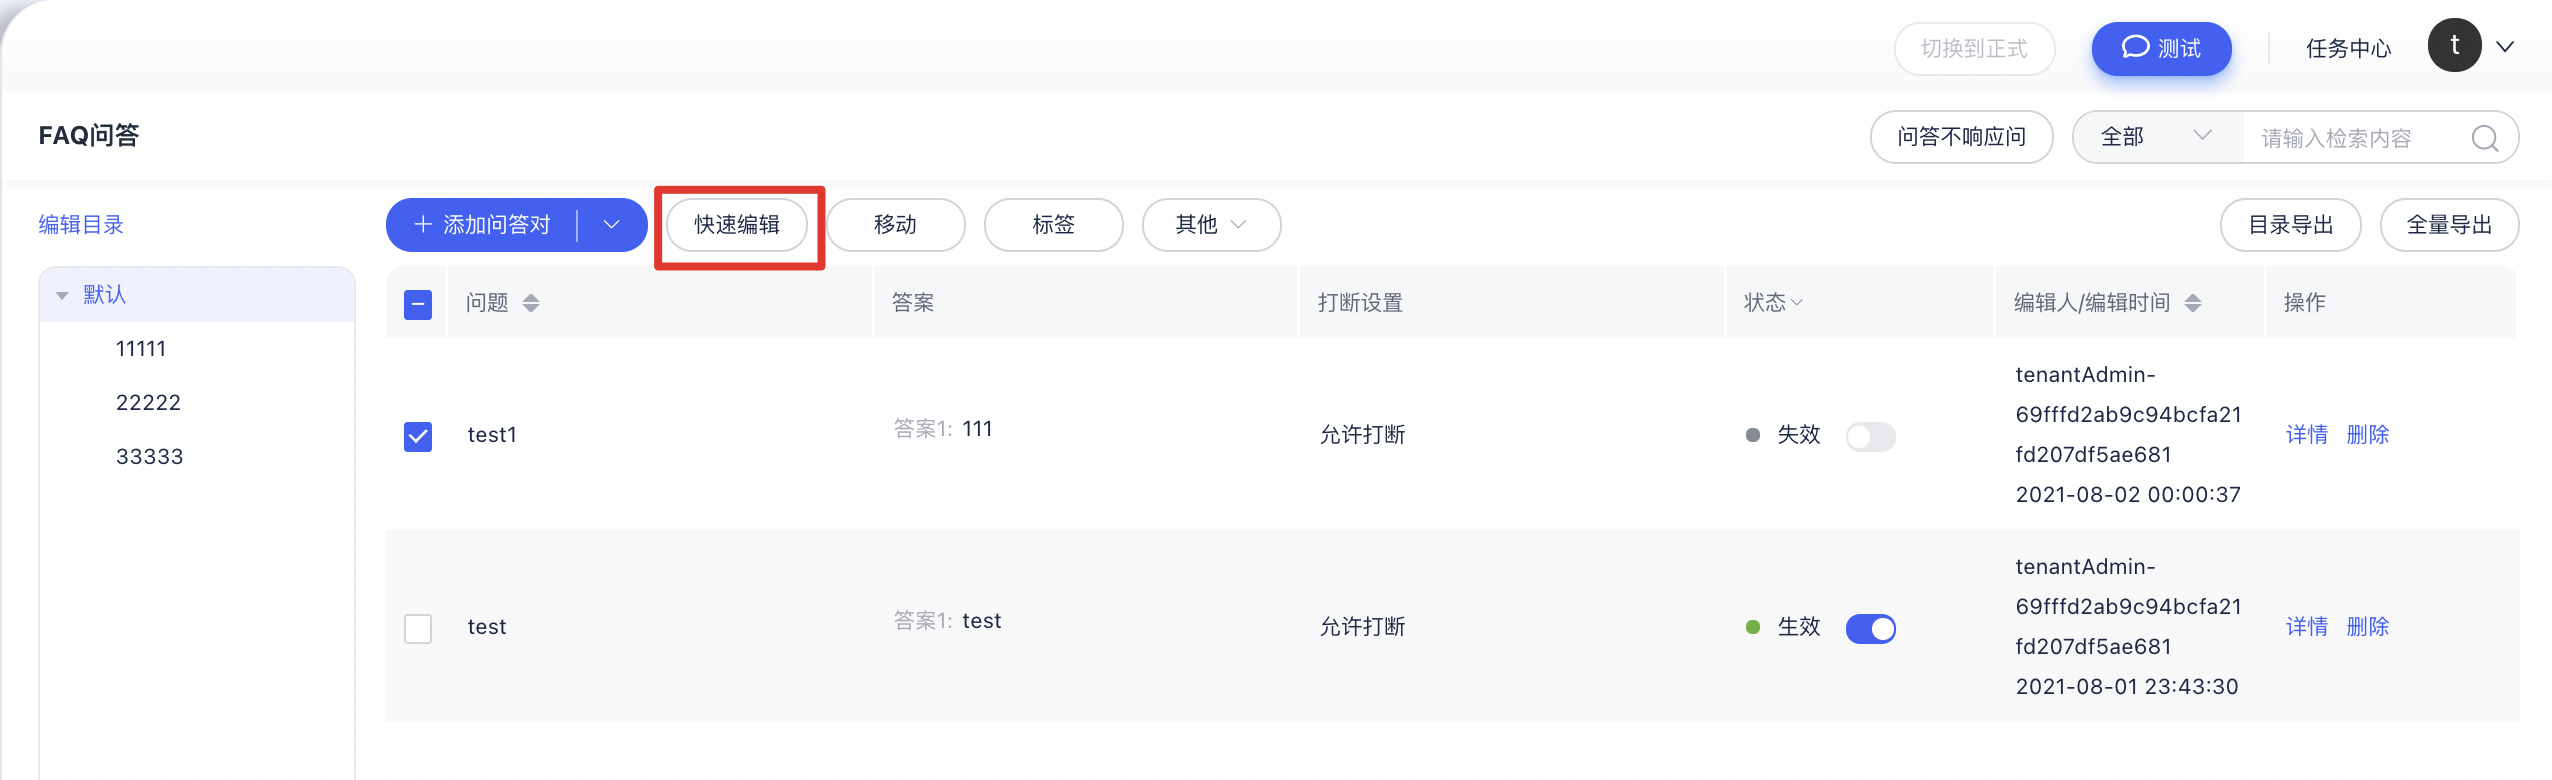Viewport: 2552px width, 780px height.
Task: Click the user avatar "t" icon
Action: click(x=2454, y=46)
